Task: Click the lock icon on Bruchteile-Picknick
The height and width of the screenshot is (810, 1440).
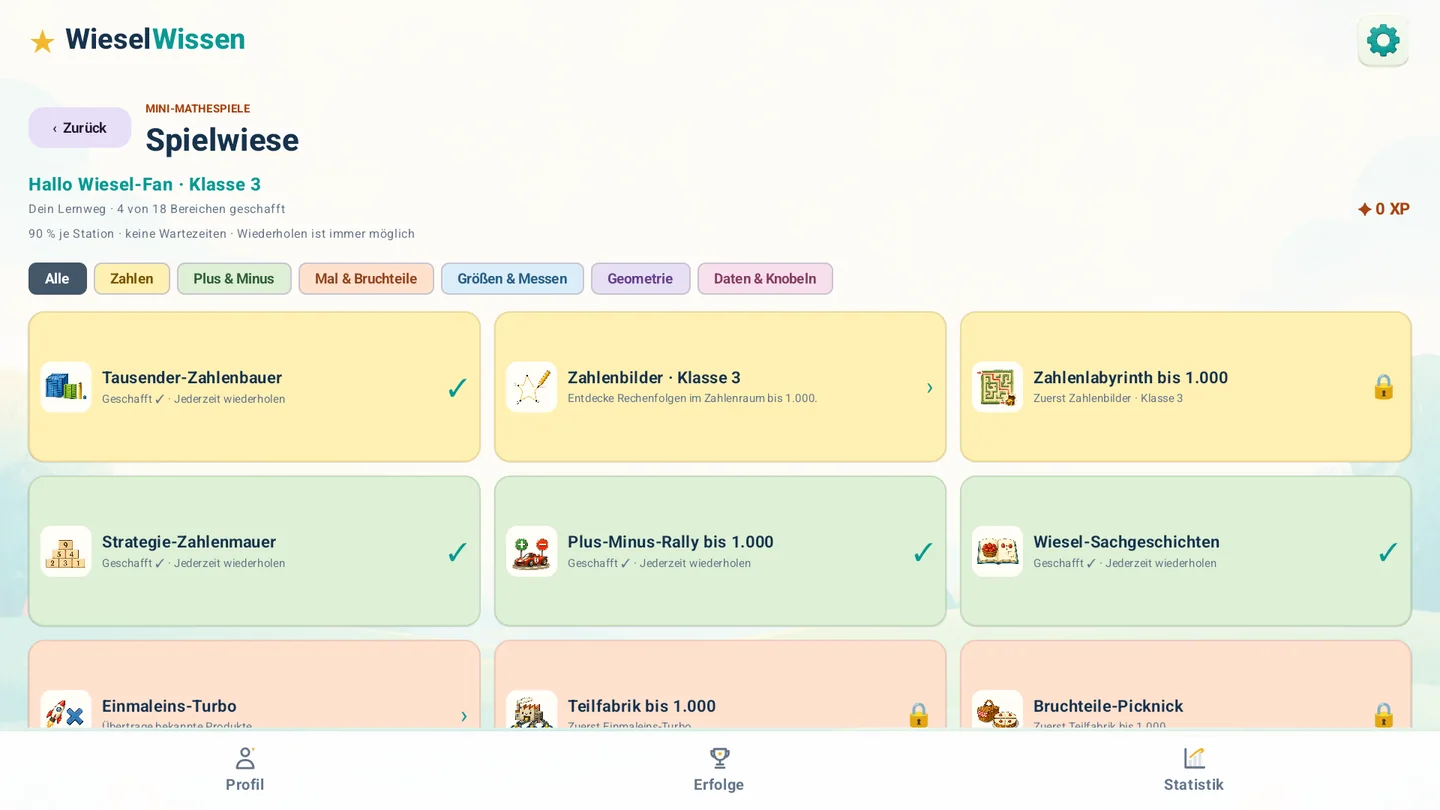Action: 1383,715
